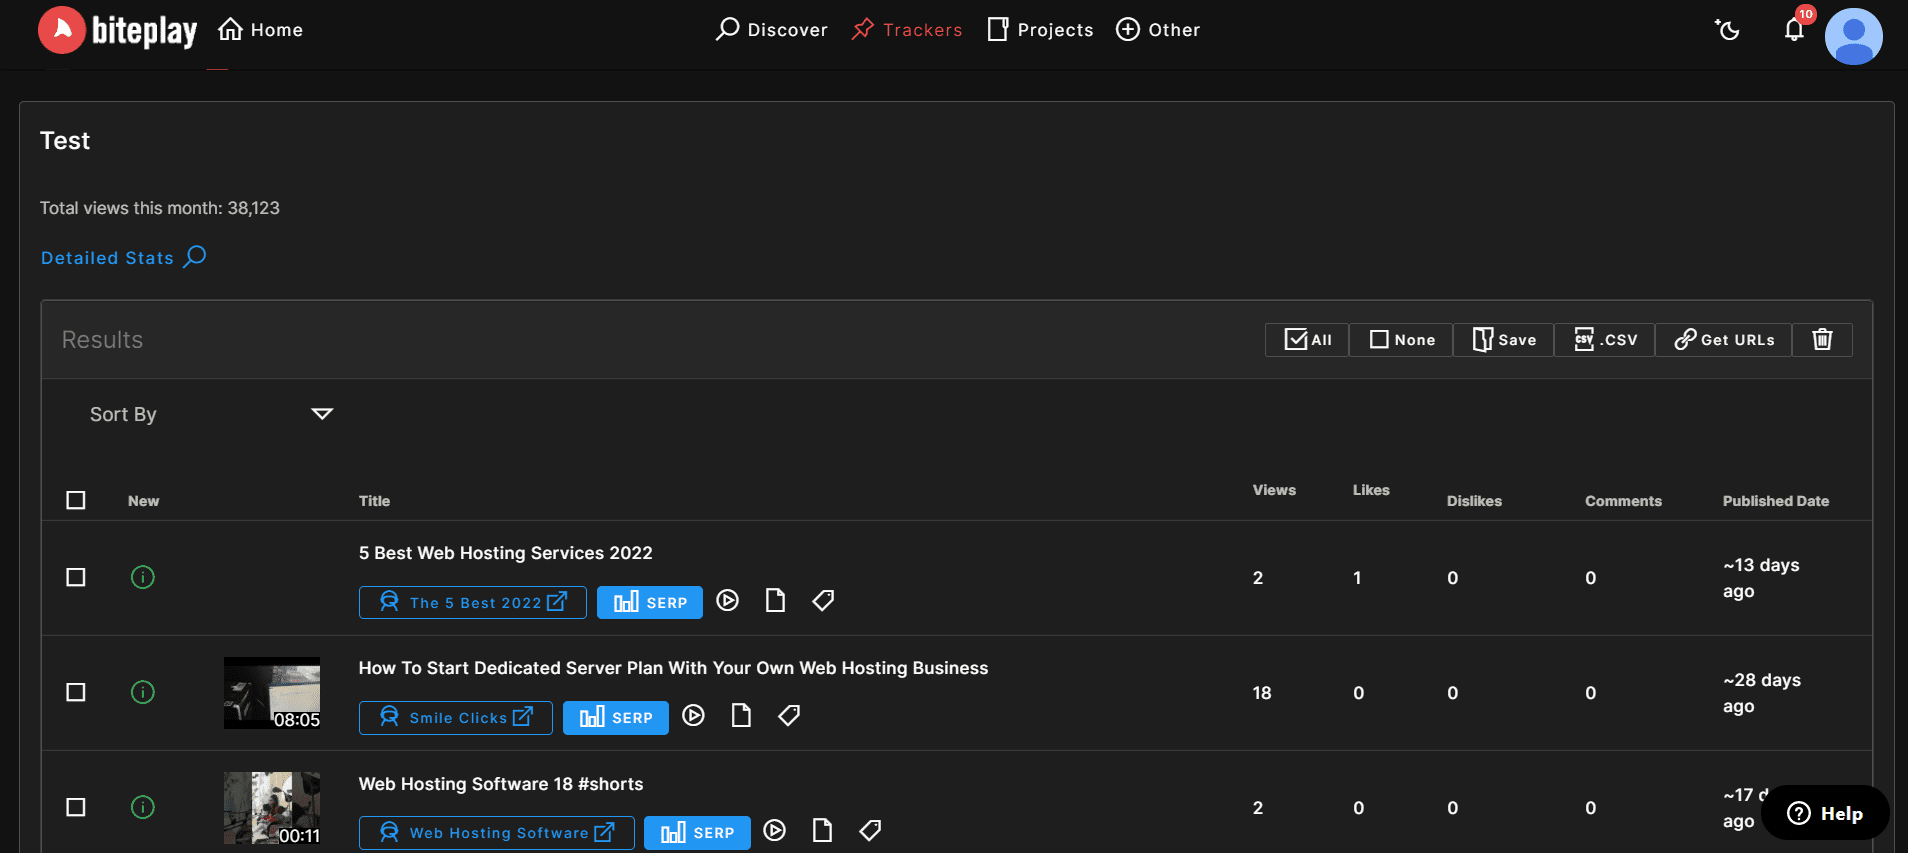Click the trash delete icon in Results
Viewport: 1908px width, 853px height.
[1822, 340]
